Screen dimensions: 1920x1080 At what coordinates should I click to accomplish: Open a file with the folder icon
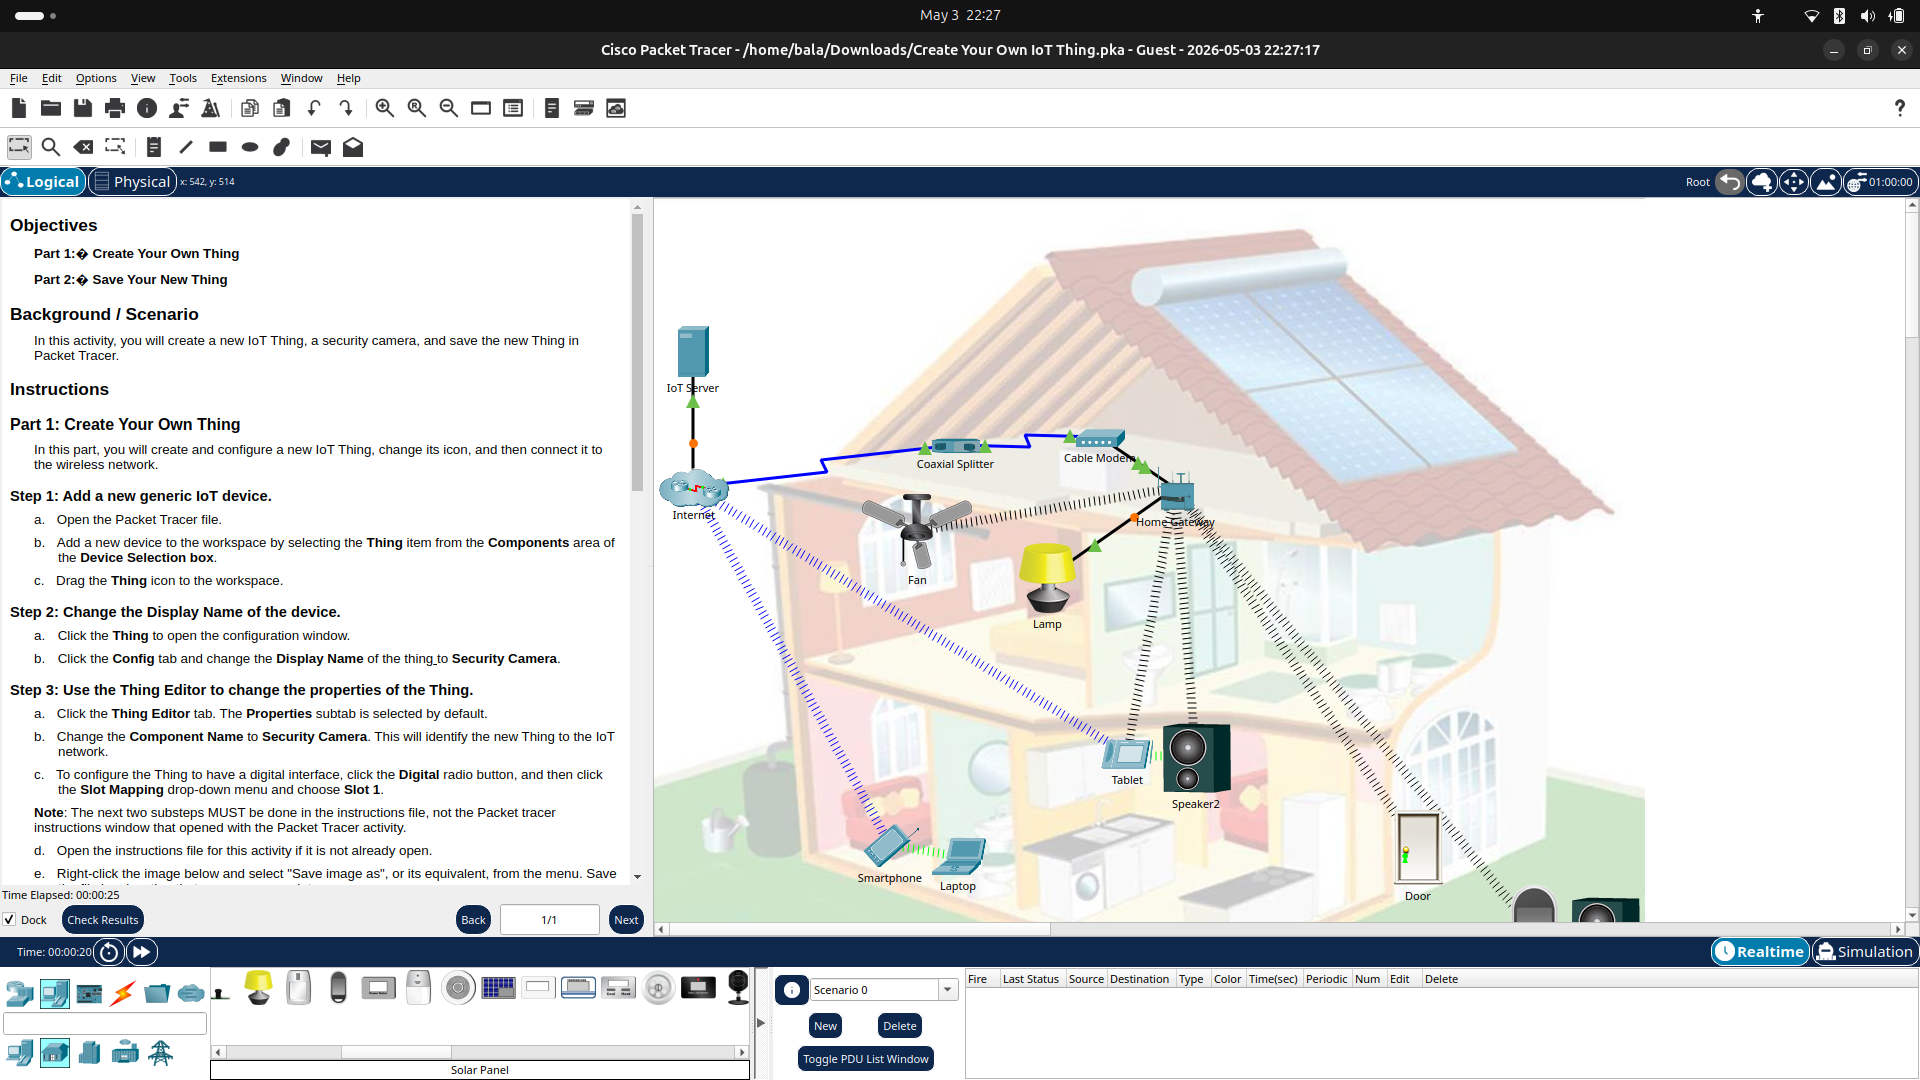tap(51, 108)
